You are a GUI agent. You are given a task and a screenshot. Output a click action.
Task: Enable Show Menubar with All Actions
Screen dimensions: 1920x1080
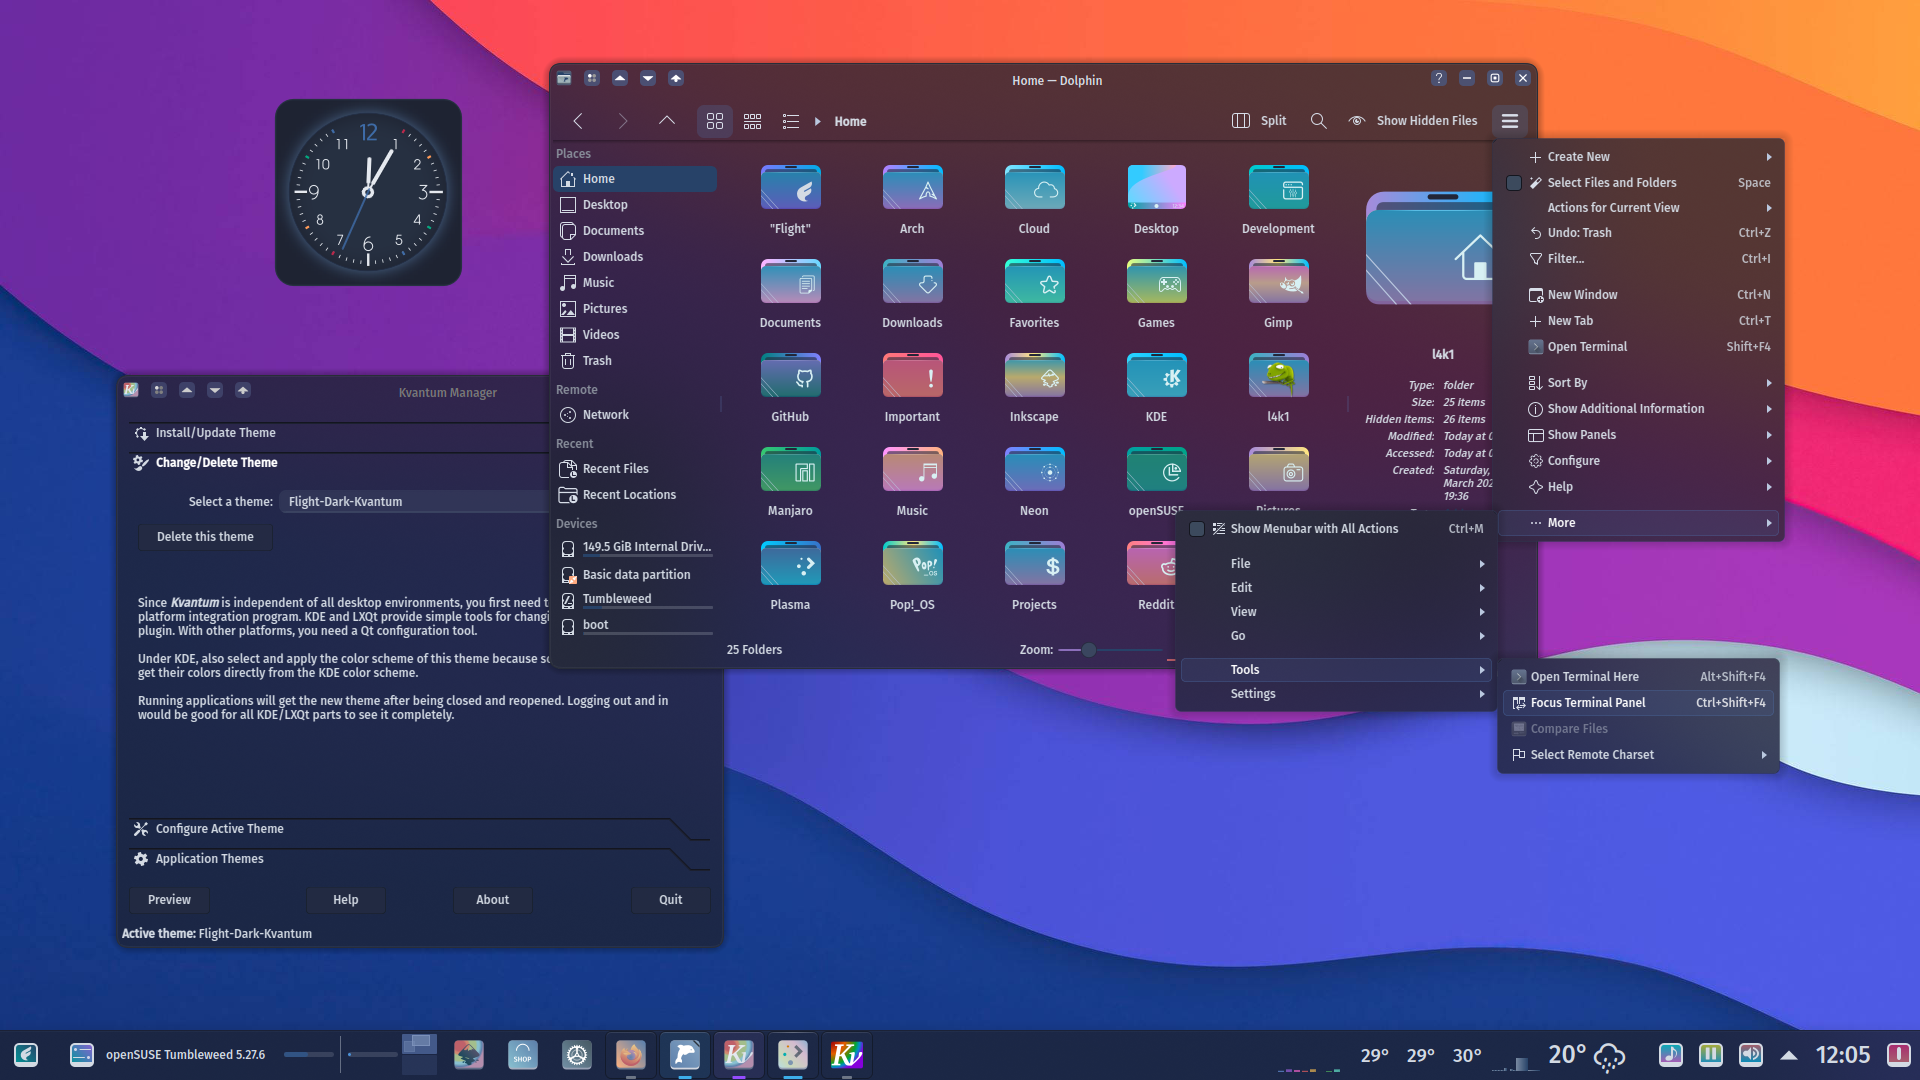point(1197,529)
